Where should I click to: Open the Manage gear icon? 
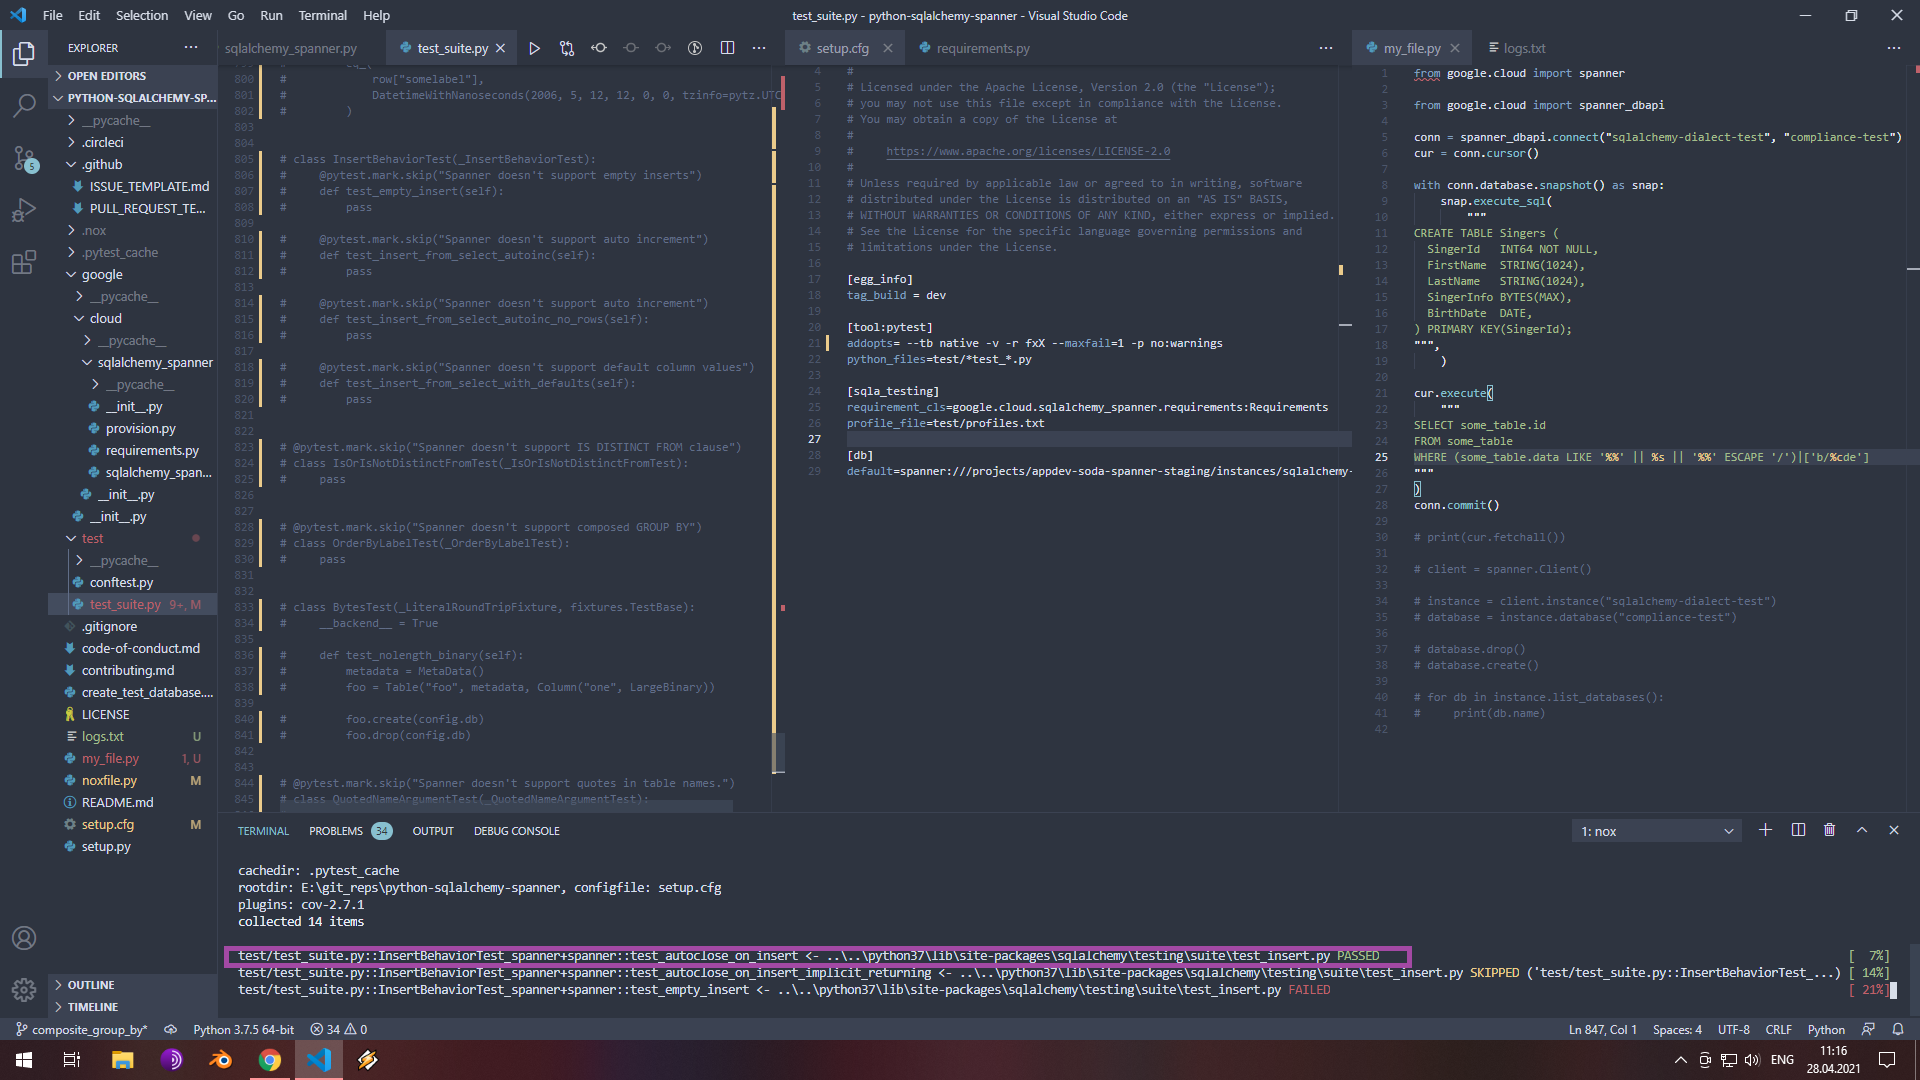tap(24, 989)
